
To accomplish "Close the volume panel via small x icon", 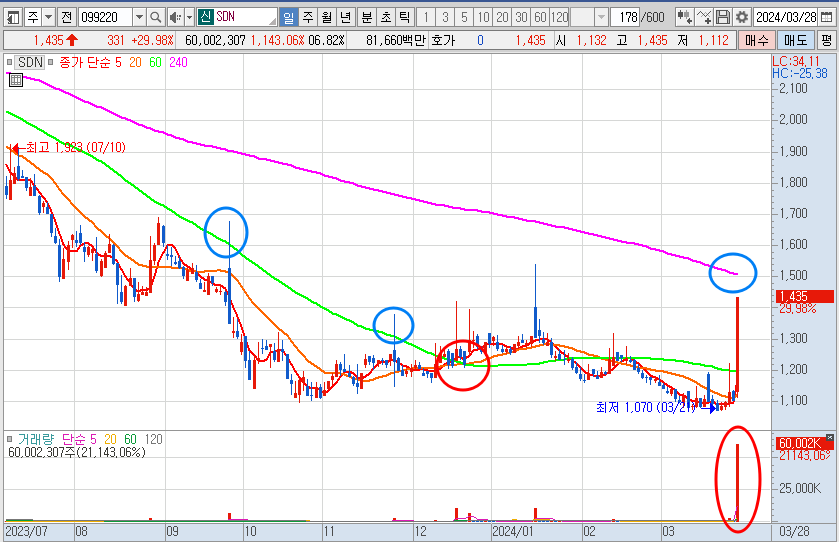I will click(830, 437).
